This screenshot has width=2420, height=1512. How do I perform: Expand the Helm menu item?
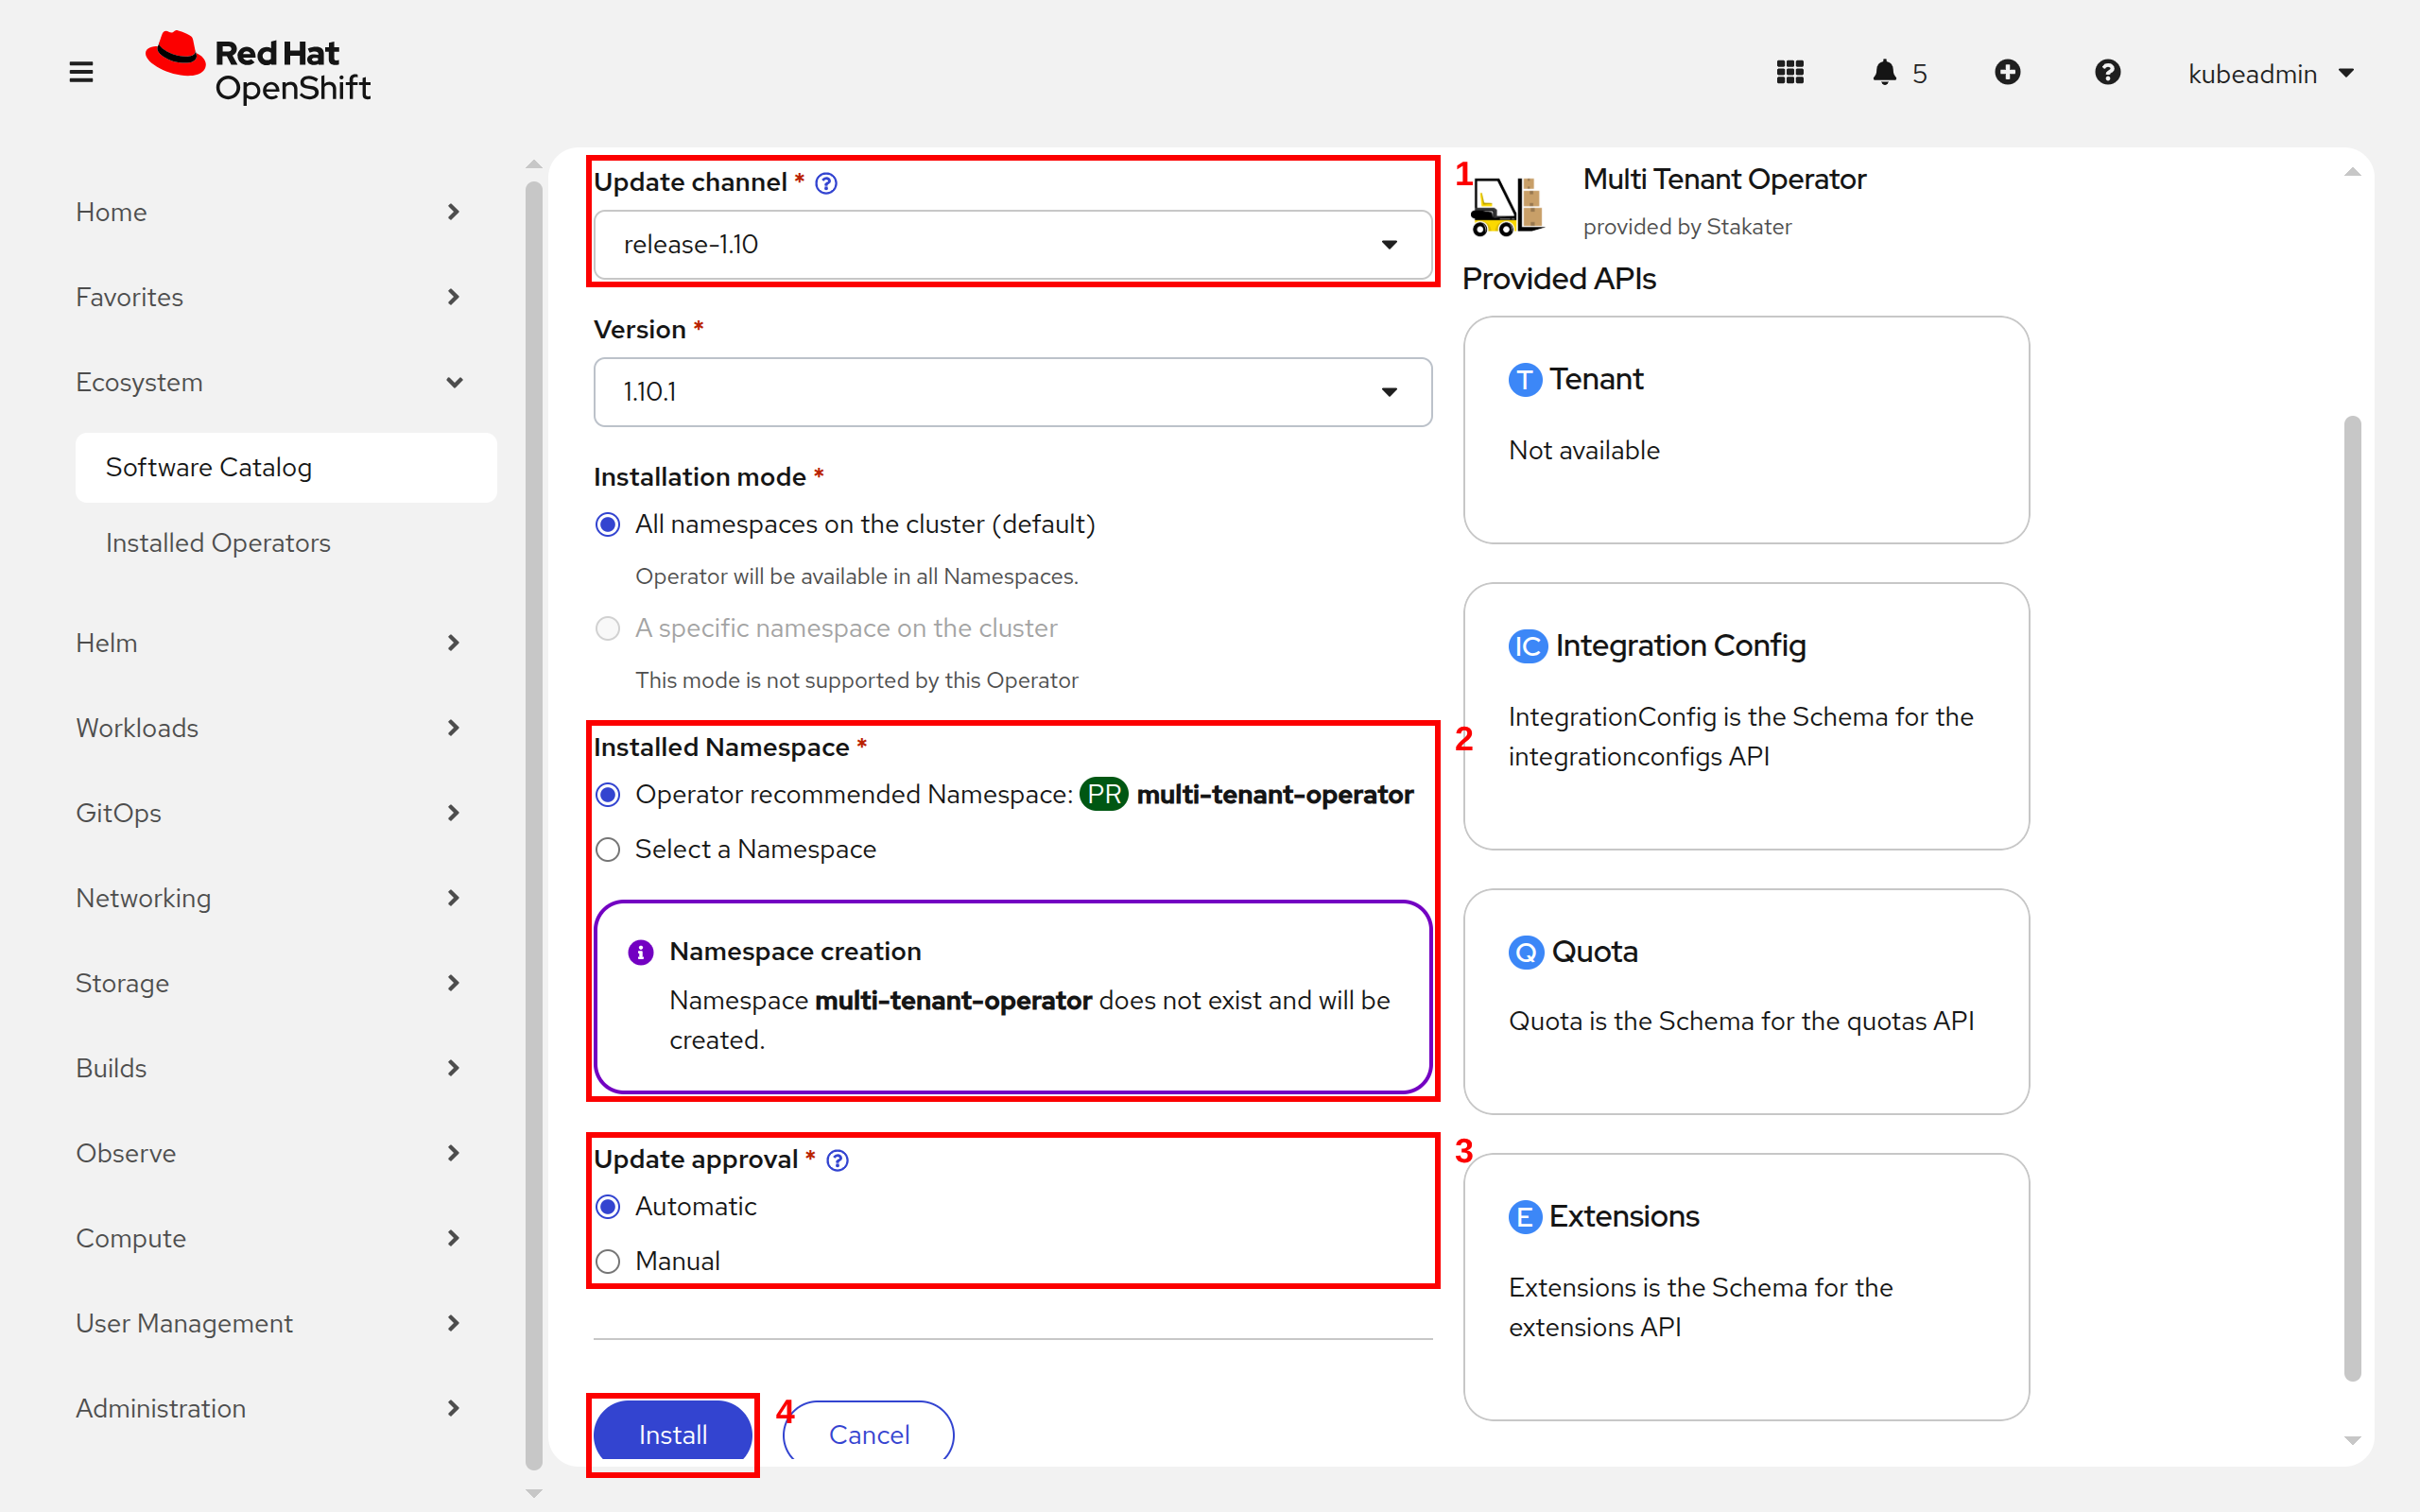click(270, 643)
